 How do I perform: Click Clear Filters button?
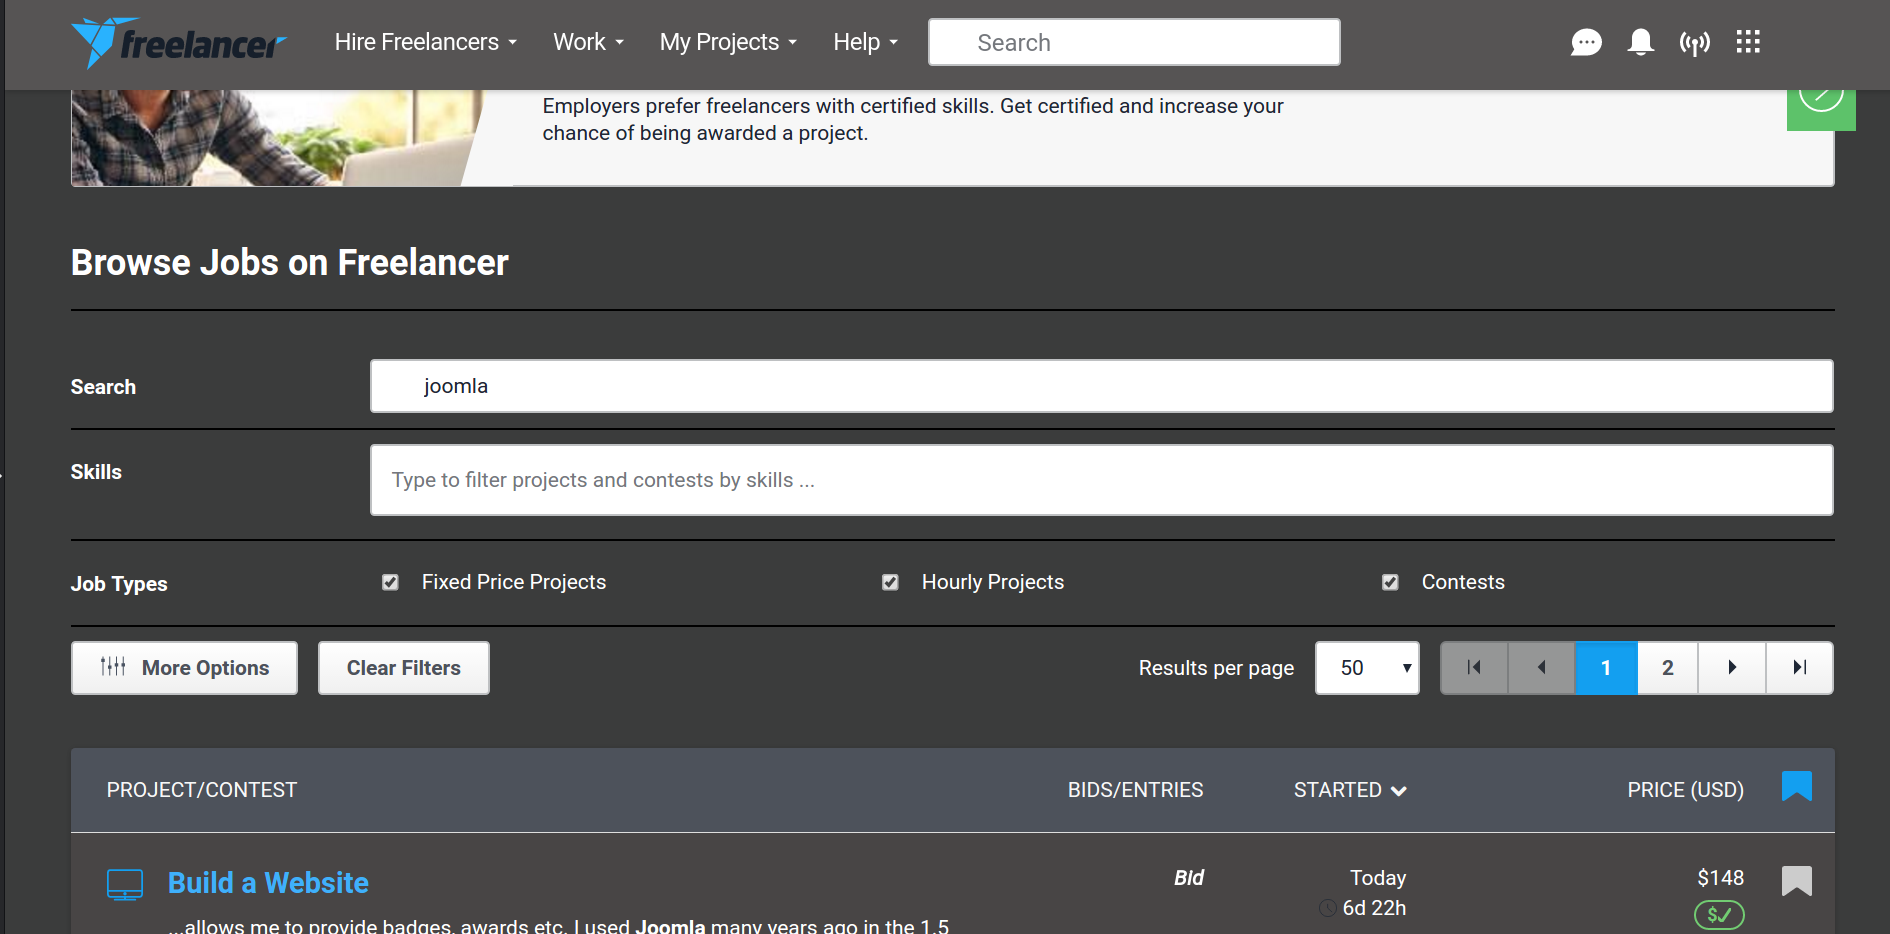(x=404, y=668)
